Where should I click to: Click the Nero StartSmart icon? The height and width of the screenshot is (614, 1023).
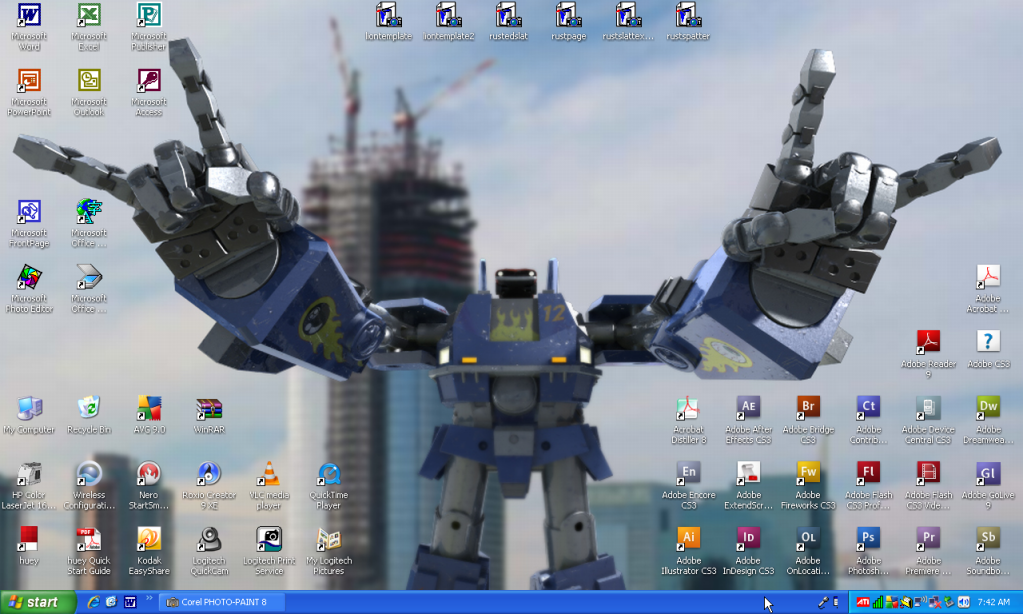pyautogui.click(x=149, y=473)
